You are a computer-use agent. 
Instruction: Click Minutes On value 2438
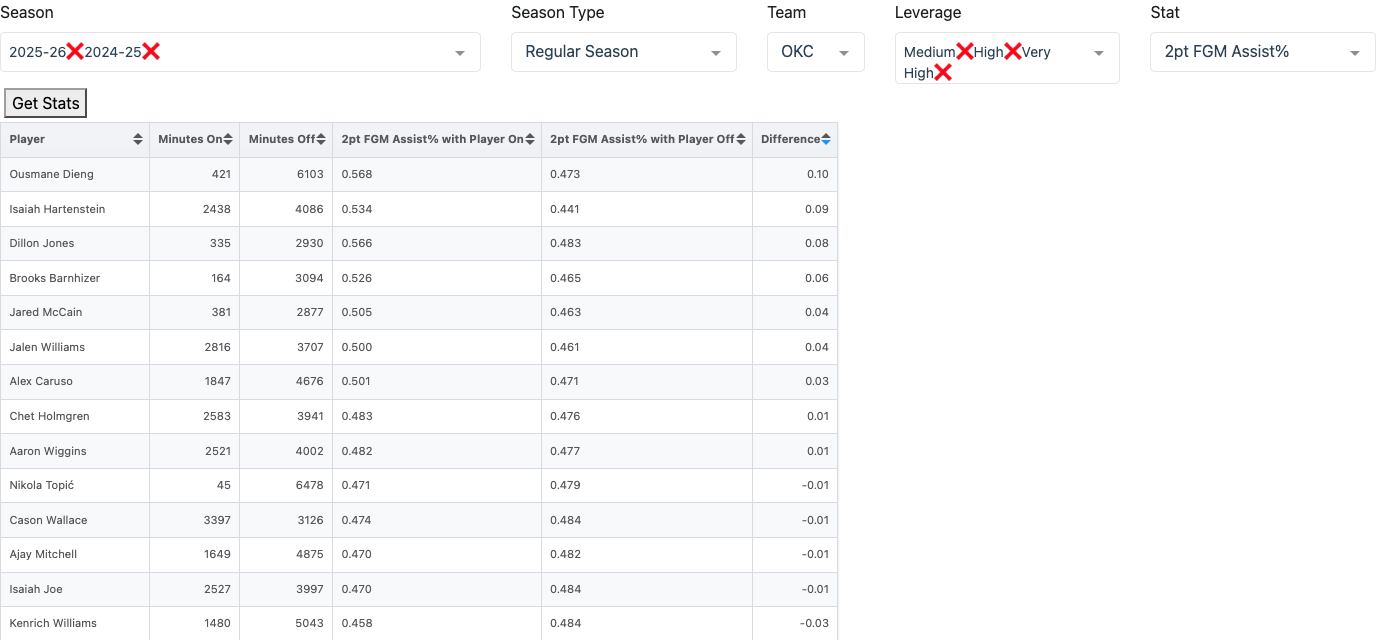tap(216, 209)
